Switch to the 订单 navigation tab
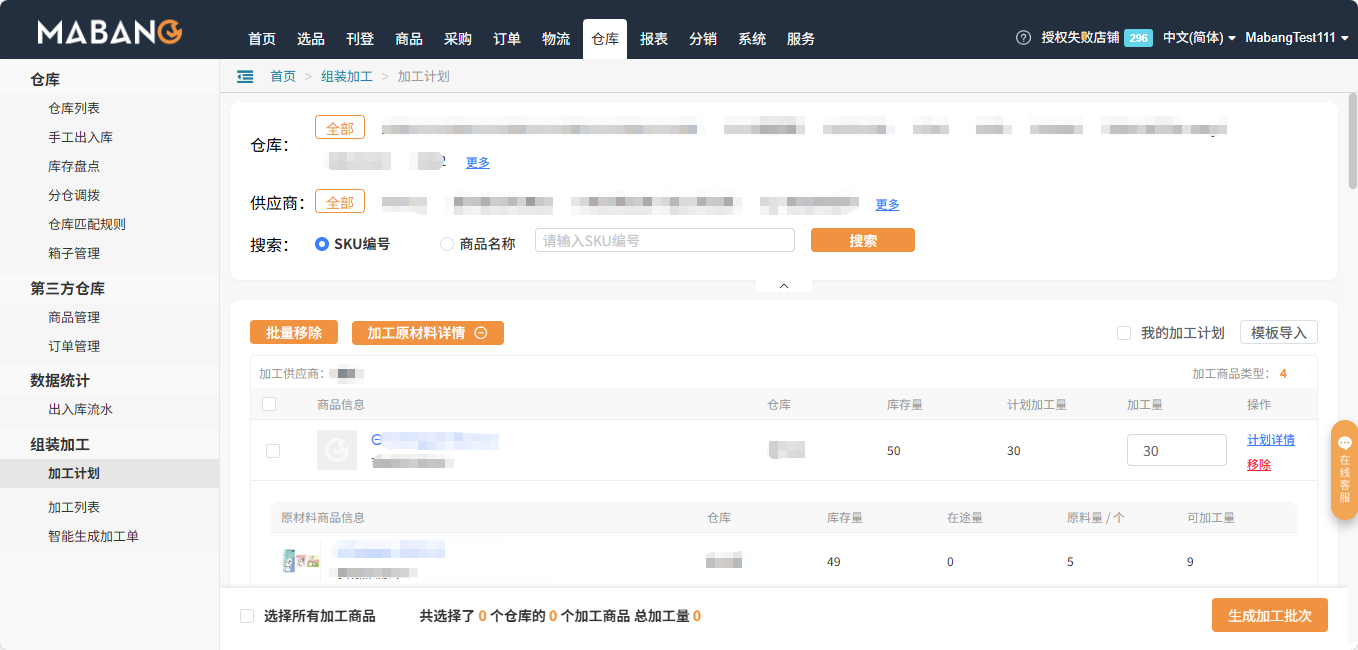Screen dimensions: 1358x650 507,38
